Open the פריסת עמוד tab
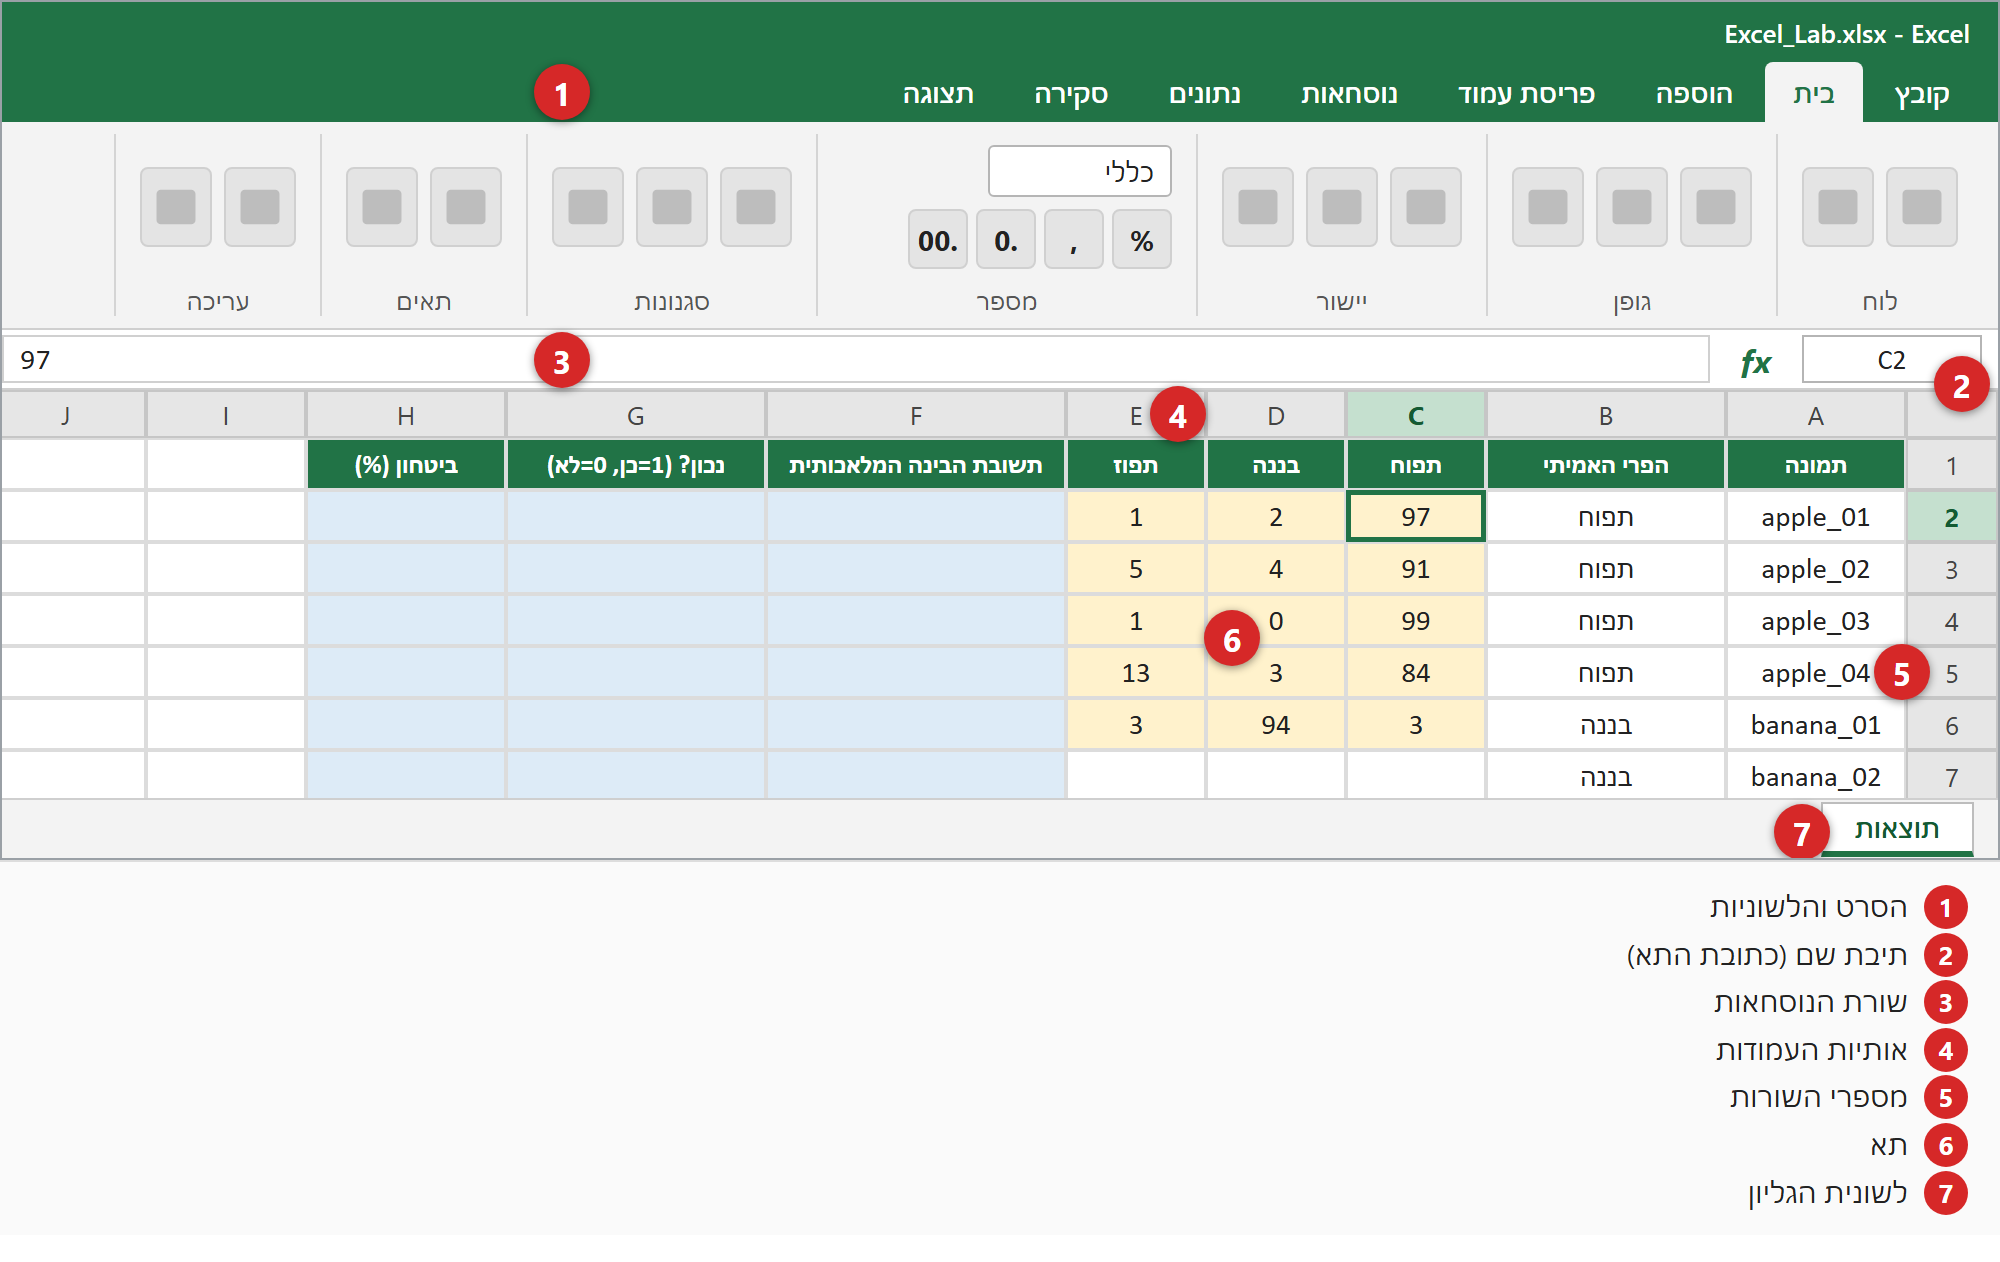This screenshot has width=2000, height=1262. click(x=1526, y=94)
